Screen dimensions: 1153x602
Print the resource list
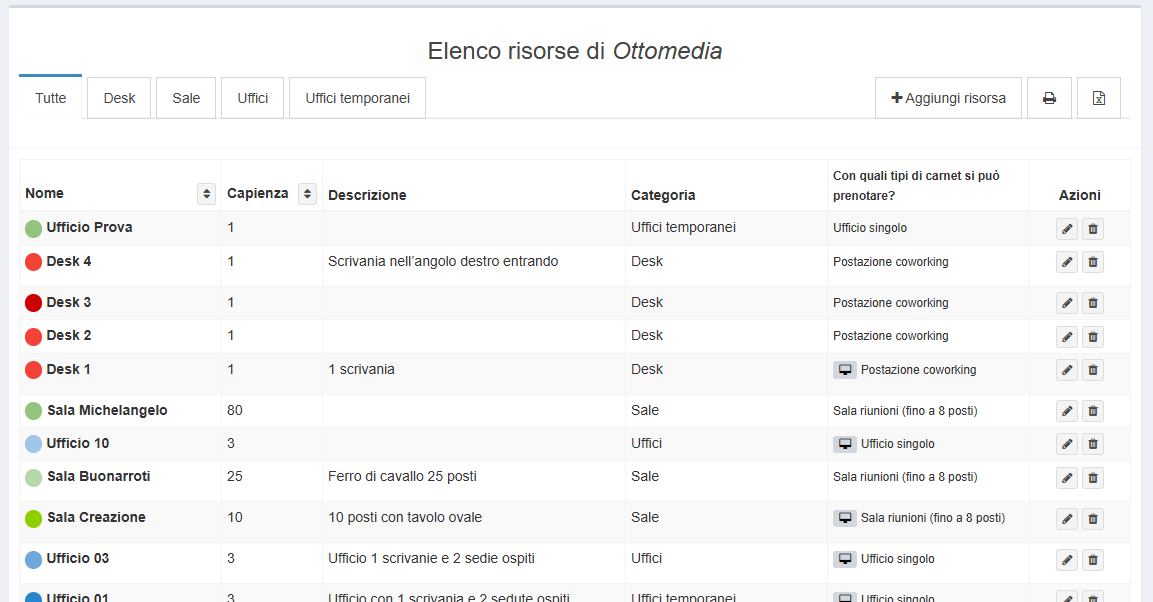[1049, 97]
